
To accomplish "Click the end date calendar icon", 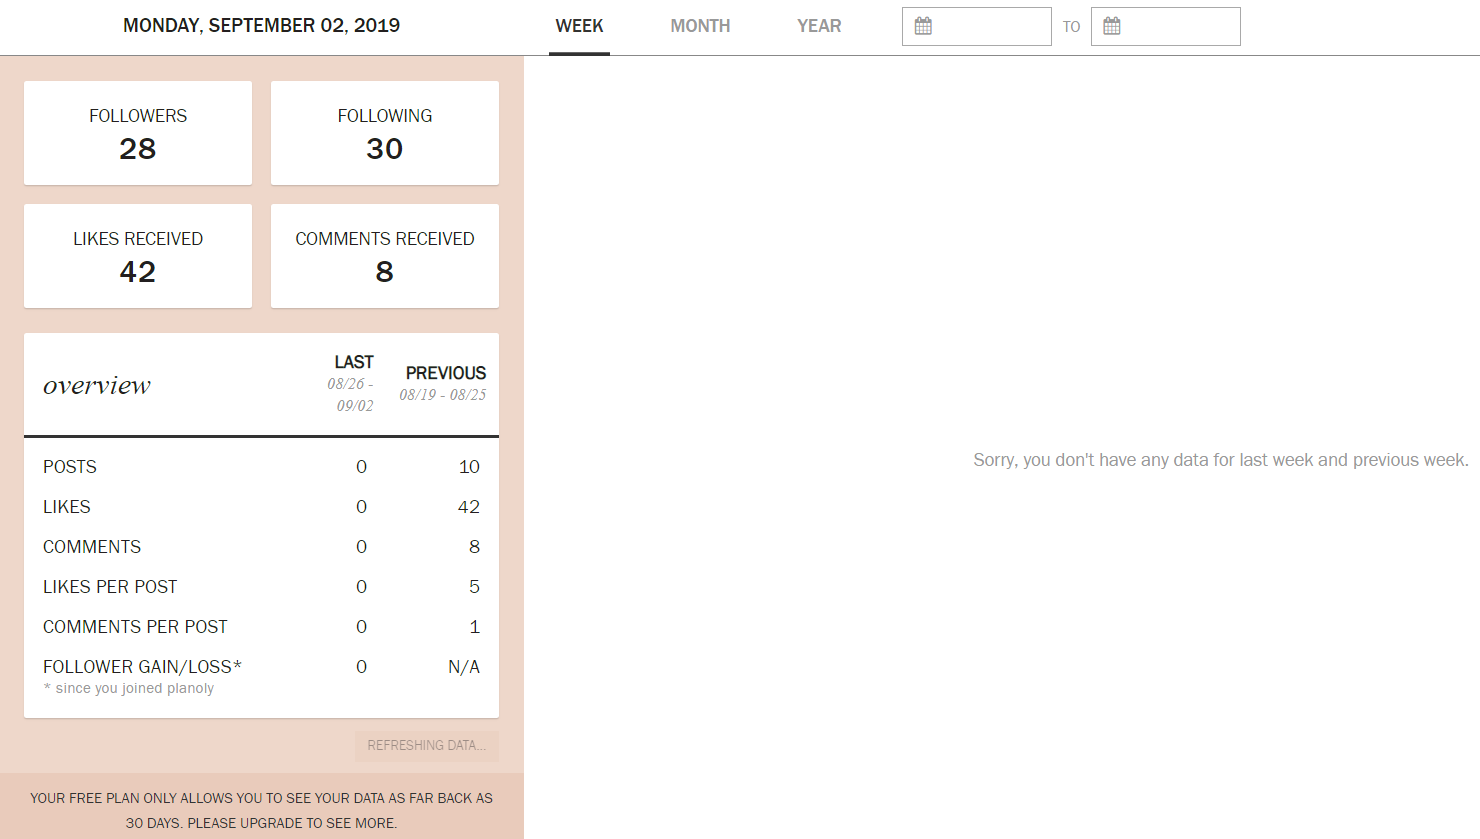I will point(1112,26).
